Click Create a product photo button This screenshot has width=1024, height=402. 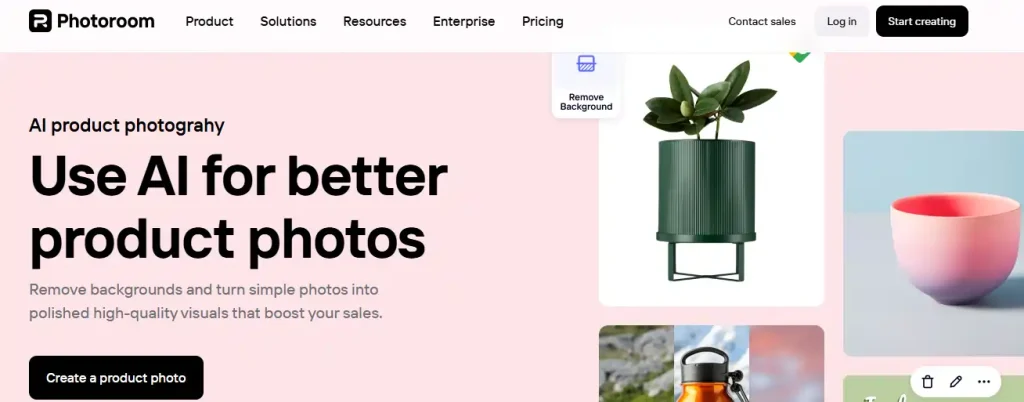point(116,378)
